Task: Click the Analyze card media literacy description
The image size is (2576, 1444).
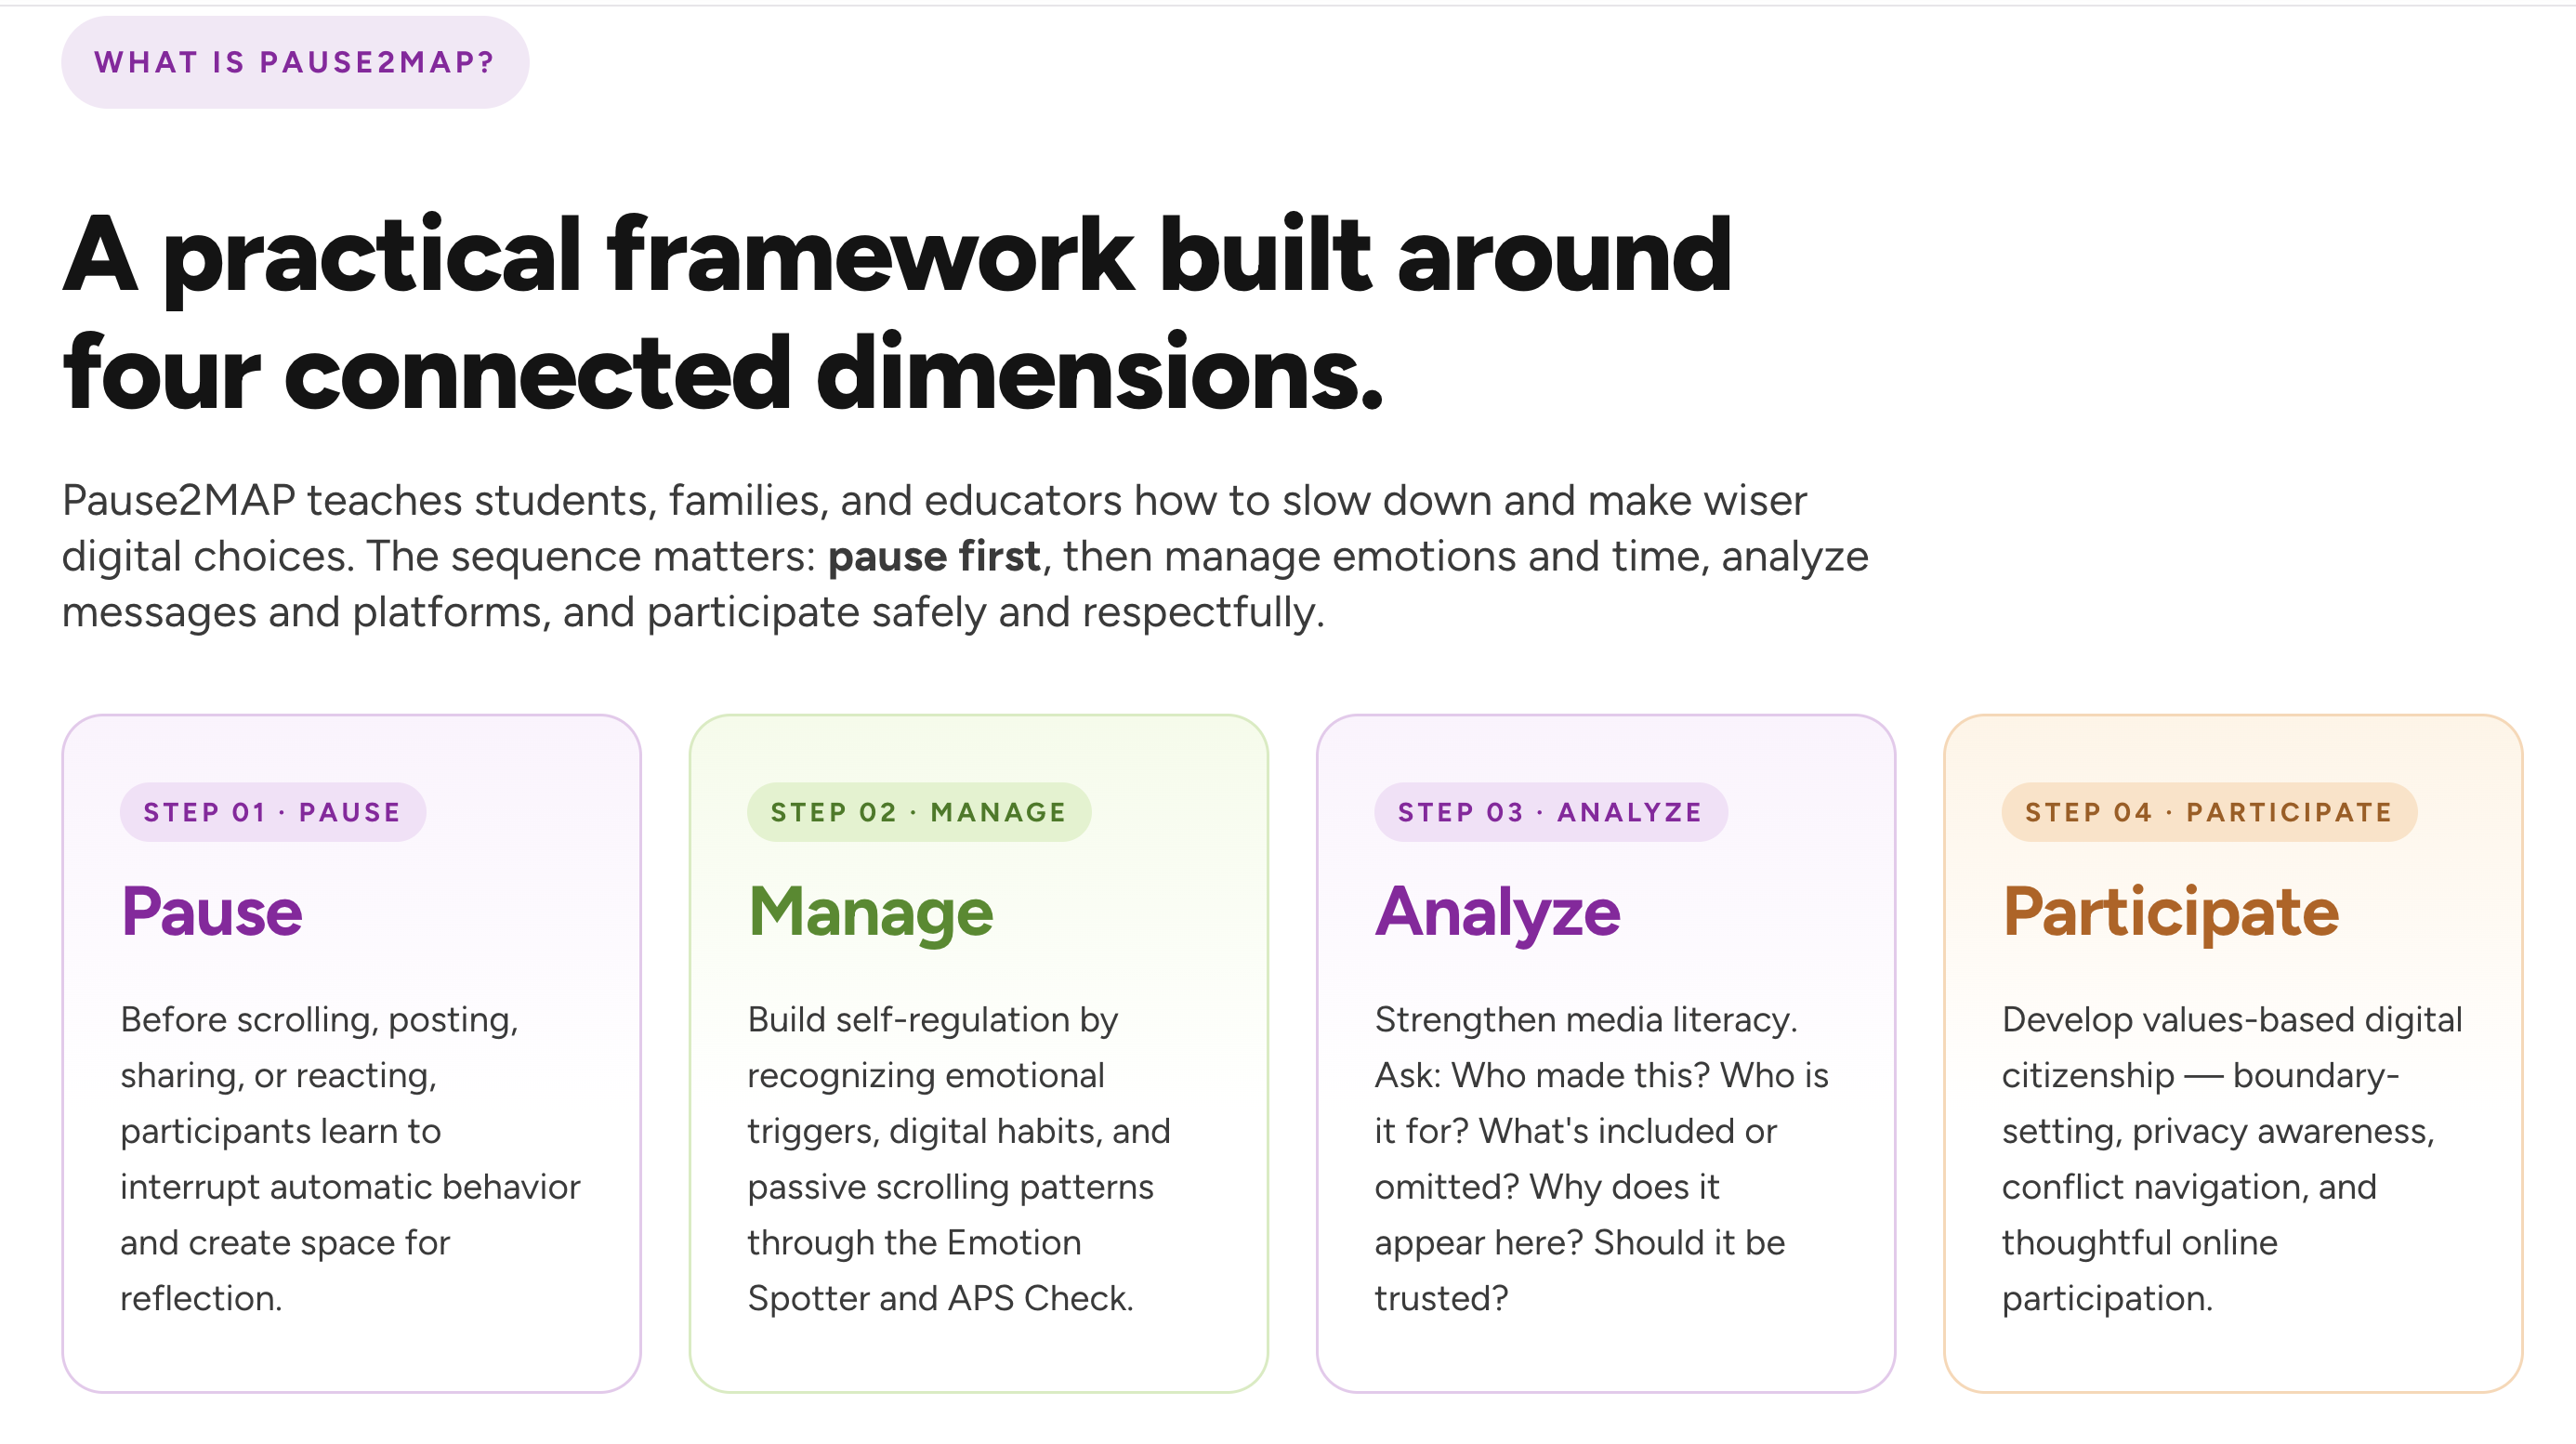Action: click(x=1601, y=1158)
